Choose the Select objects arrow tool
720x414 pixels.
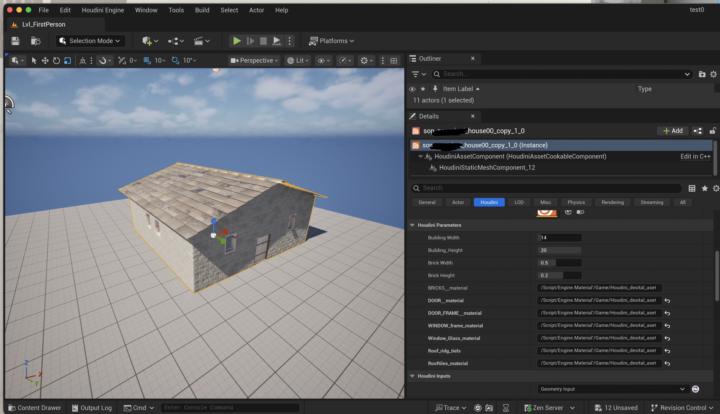tap(34, 61)
